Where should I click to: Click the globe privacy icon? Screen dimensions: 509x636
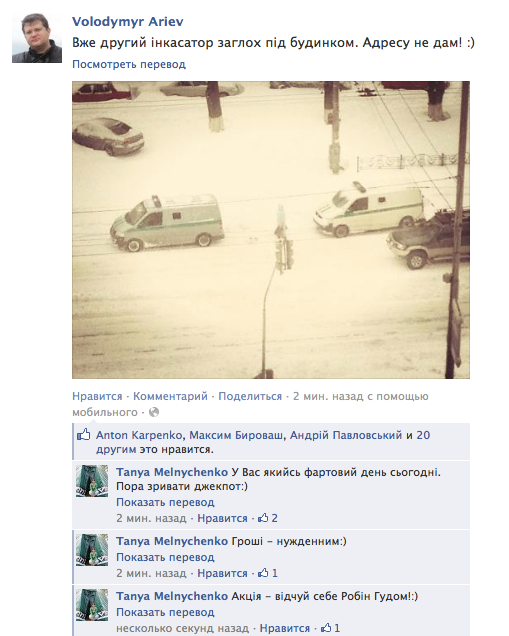[154, 412]
